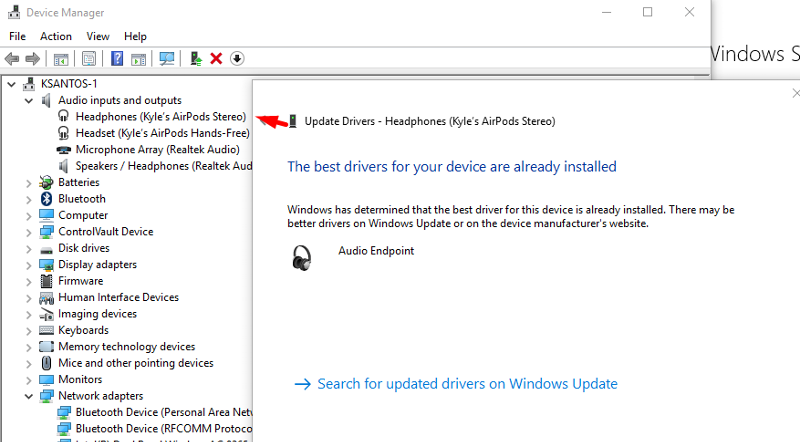The width and height of the screenshot is (800, 442).
Task: Click the Audio Endpoint device name text
Action: coord(376,251)
